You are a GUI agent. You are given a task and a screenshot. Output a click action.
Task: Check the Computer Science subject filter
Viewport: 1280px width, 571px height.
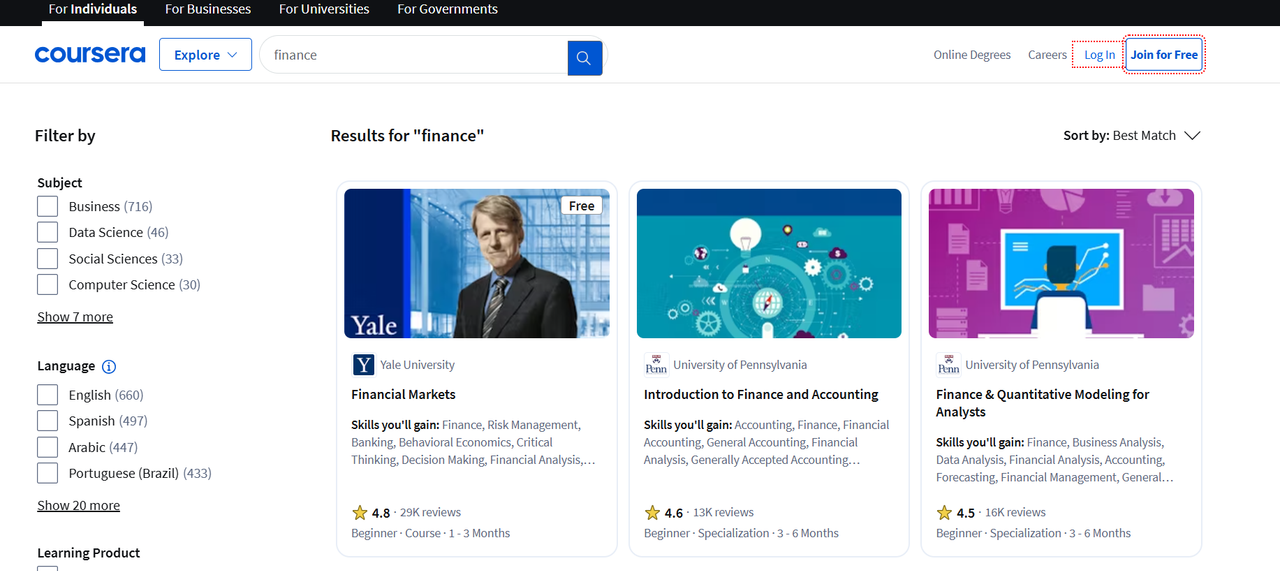[48, 285]
